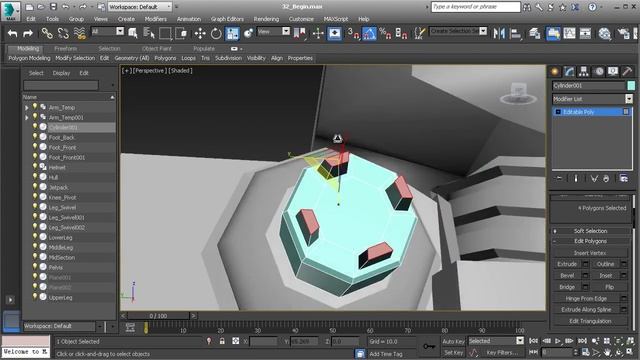640x360 pixels.
Task: Toggle the Auto Key button
Action: (x=453, y=341)
